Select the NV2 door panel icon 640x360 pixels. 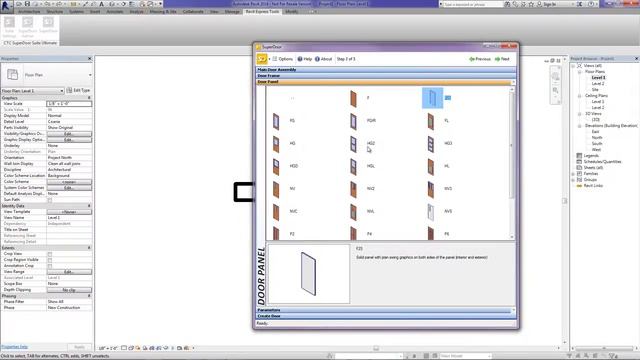(353, 189)
